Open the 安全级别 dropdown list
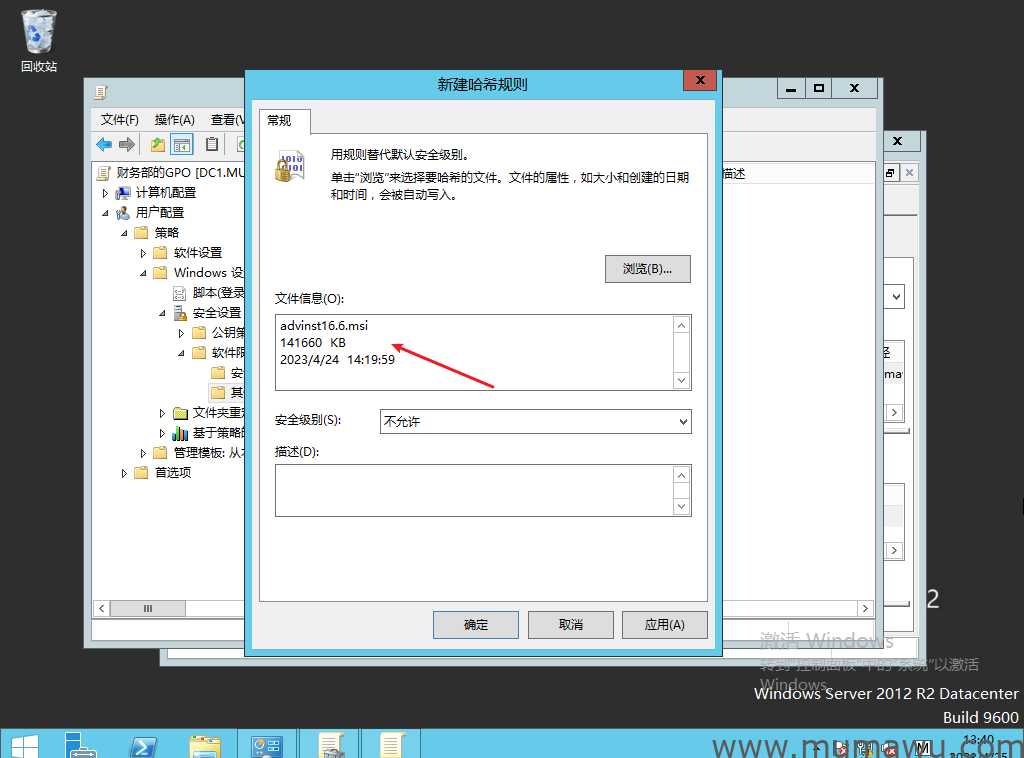1024x758 pixels. pos(535,422)
